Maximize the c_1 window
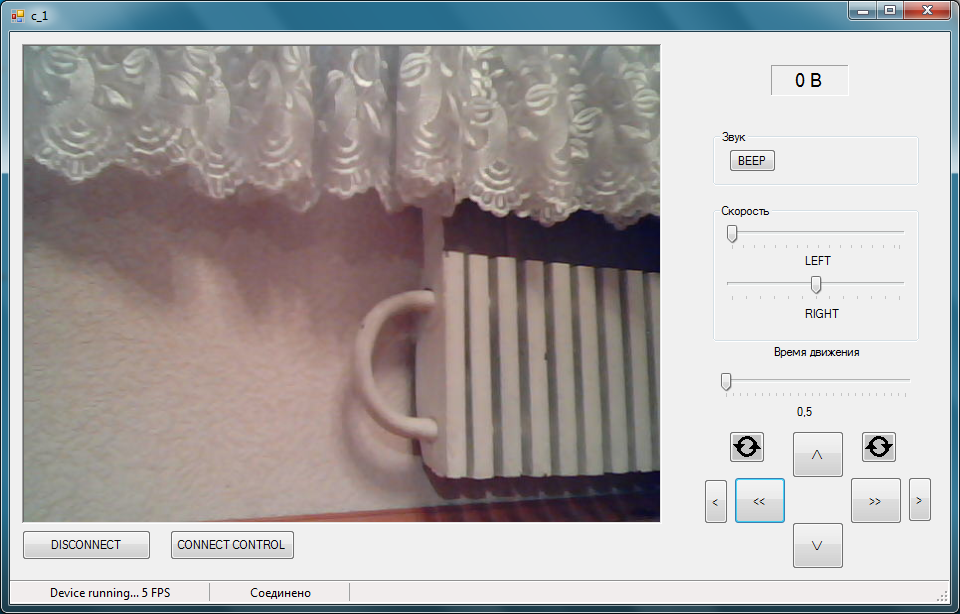 pyautogui.click(x=890, y=10)
